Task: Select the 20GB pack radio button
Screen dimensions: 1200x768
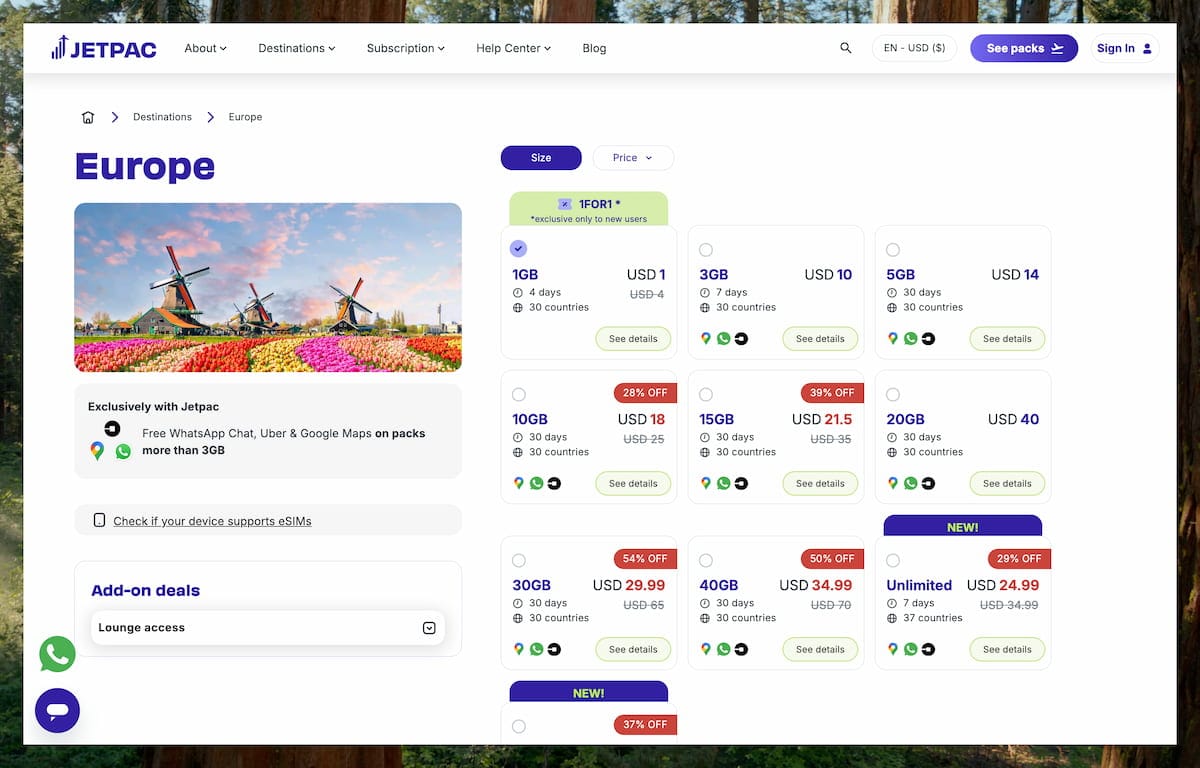Action: point(893,395)
